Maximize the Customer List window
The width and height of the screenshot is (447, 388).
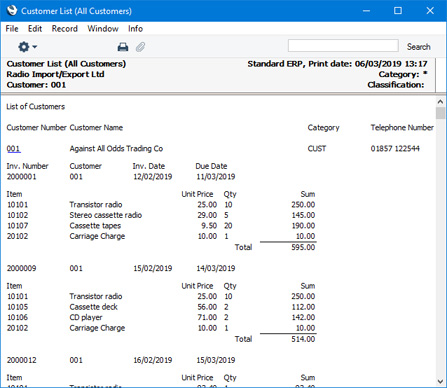pyautogui.click(x=398, y=11)
